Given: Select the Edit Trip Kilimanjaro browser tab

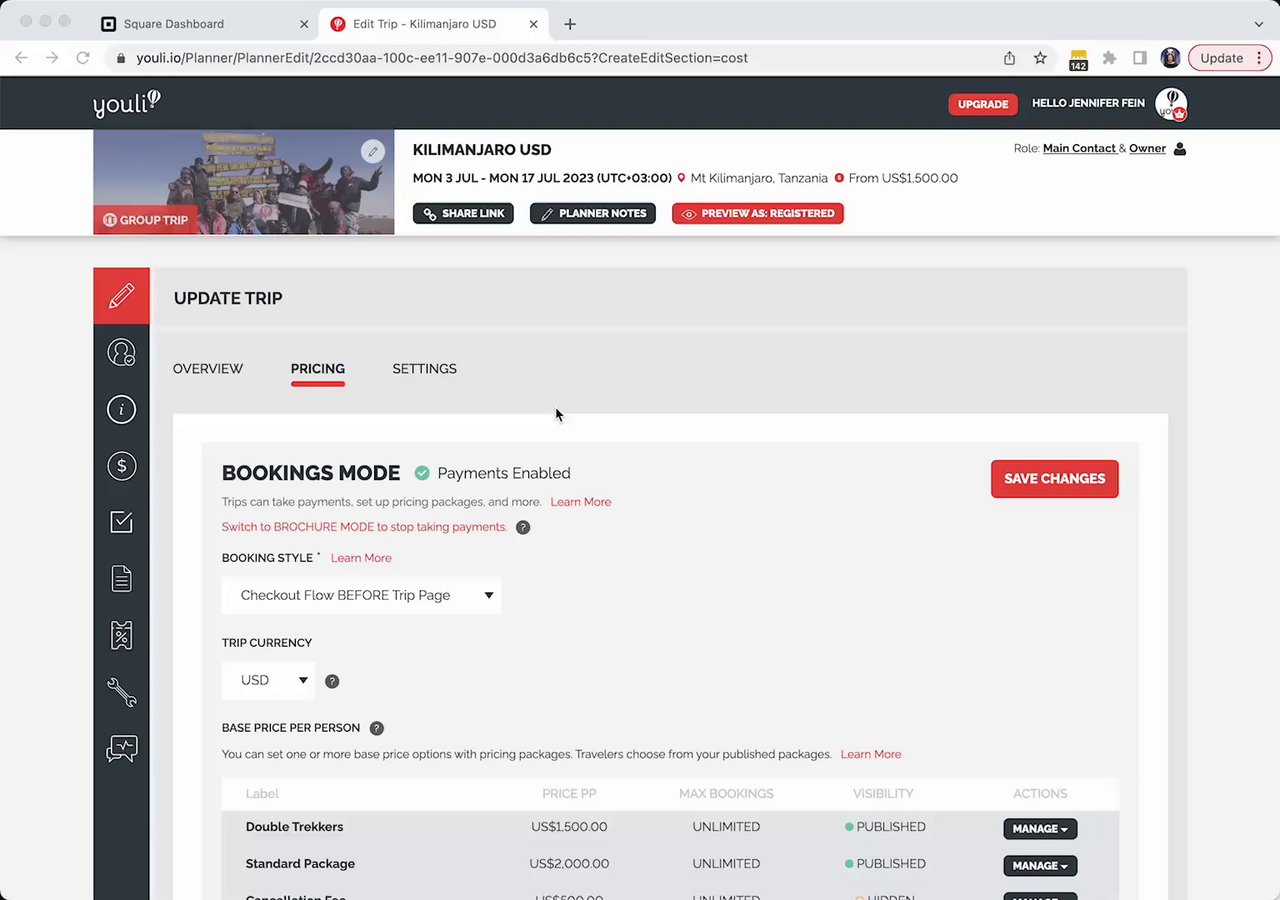Looking at the screenshot, I should tap(433, 24).
